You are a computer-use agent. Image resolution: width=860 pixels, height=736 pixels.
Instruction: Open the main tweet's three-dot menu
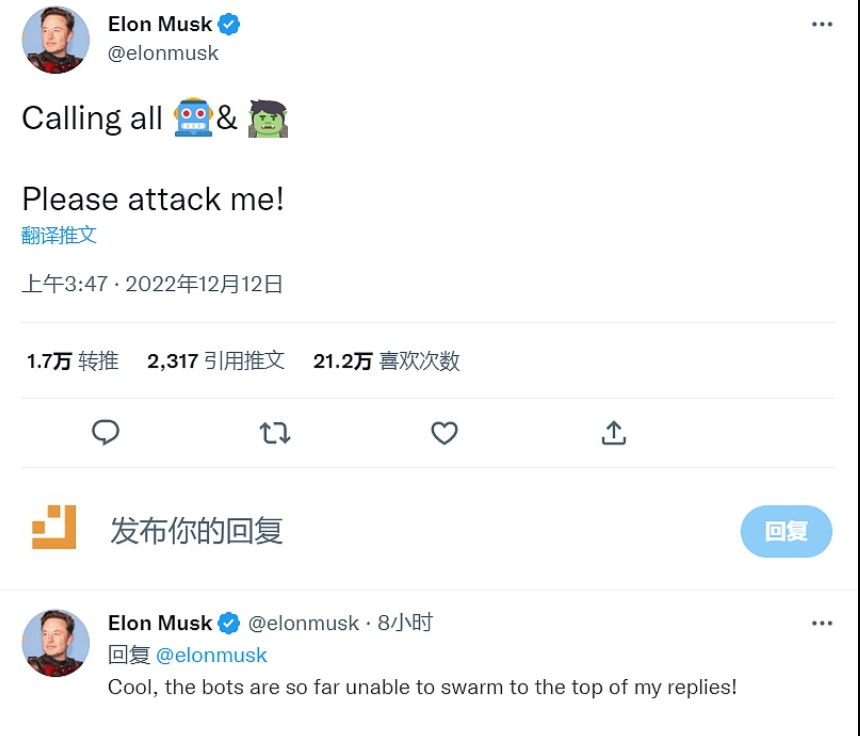pos(822,24)
